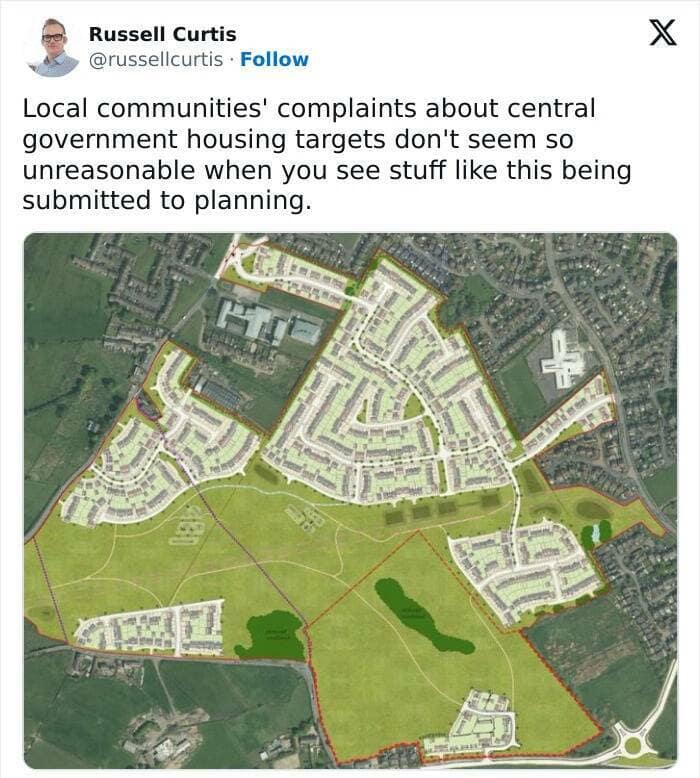Open the housing site plan image

click(350, 500)
